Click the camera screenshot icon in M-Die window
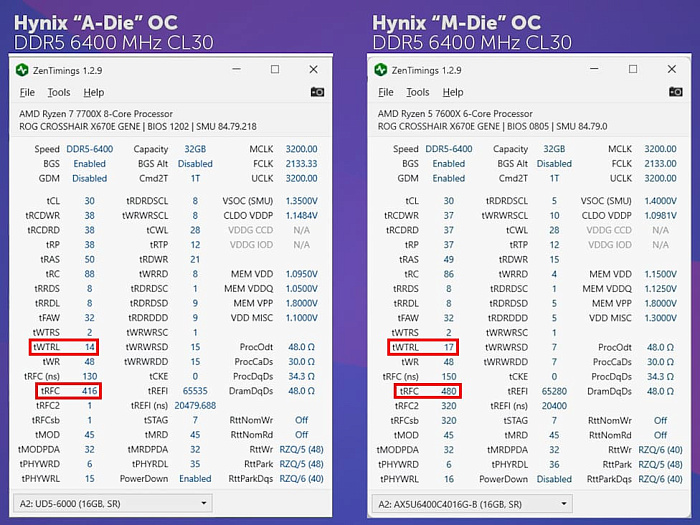Screen dimensions: 700x525 pyautogui.click(x=673, y=92)
